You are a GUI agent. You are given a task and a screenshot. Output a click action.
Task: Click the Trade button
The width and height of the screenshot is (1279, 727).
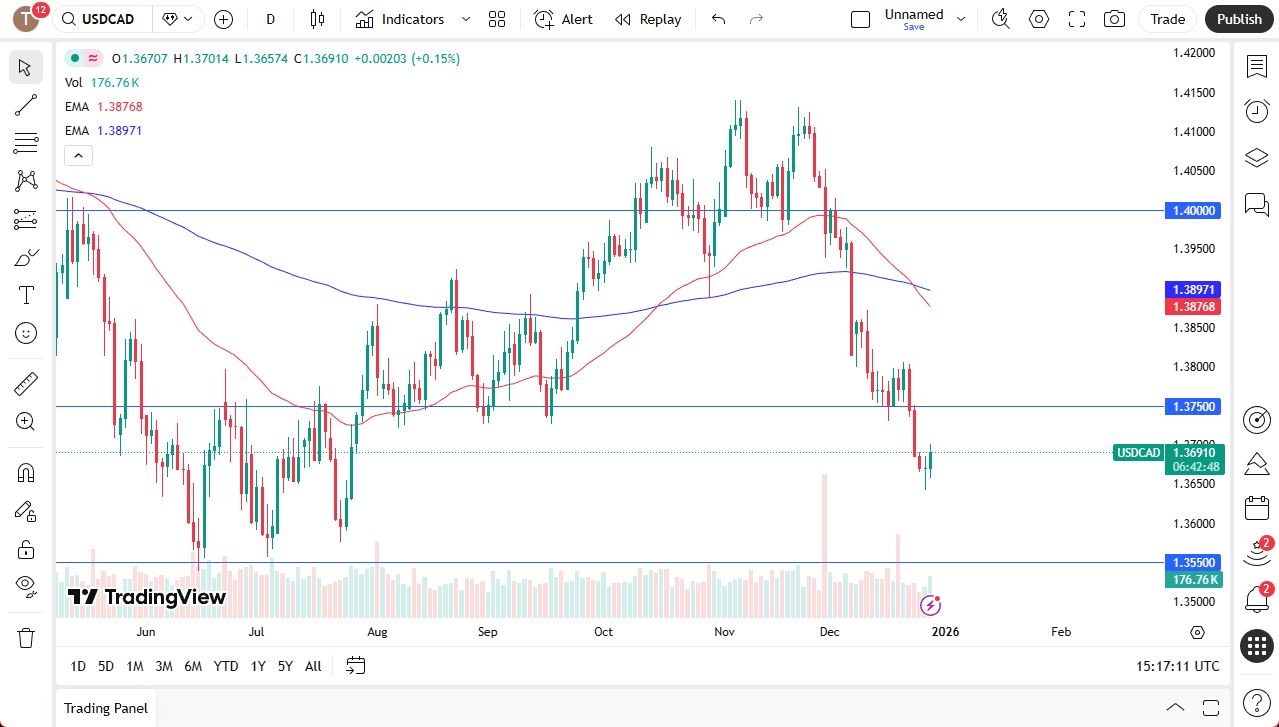pyautogui.click(x=1167, y=19)
